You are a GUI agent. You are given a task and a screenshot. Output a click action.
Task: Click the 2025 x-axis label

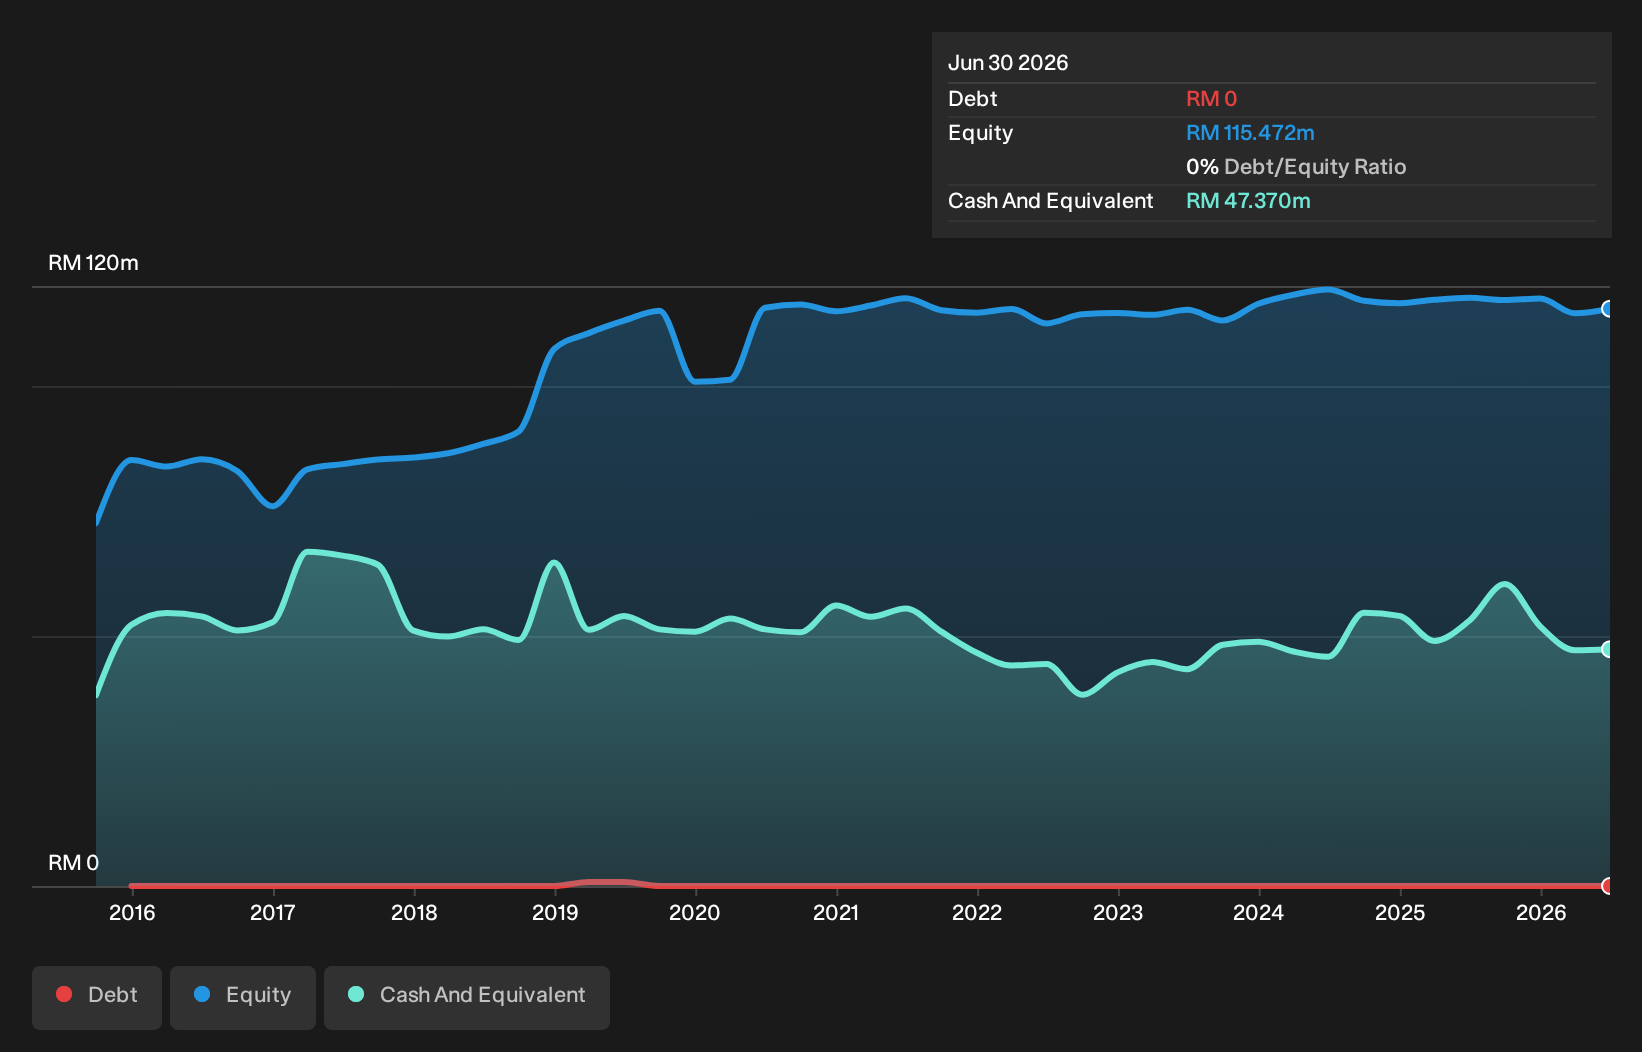(x=1400, y=912)
